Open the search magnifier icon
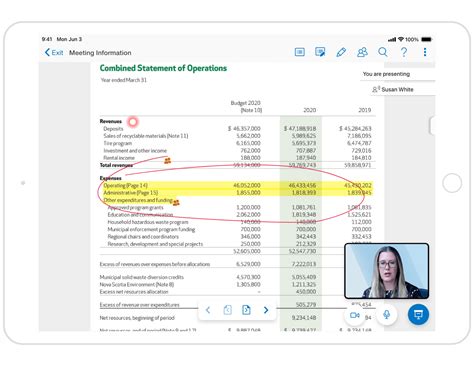The image size is (474, 366). 383,52
